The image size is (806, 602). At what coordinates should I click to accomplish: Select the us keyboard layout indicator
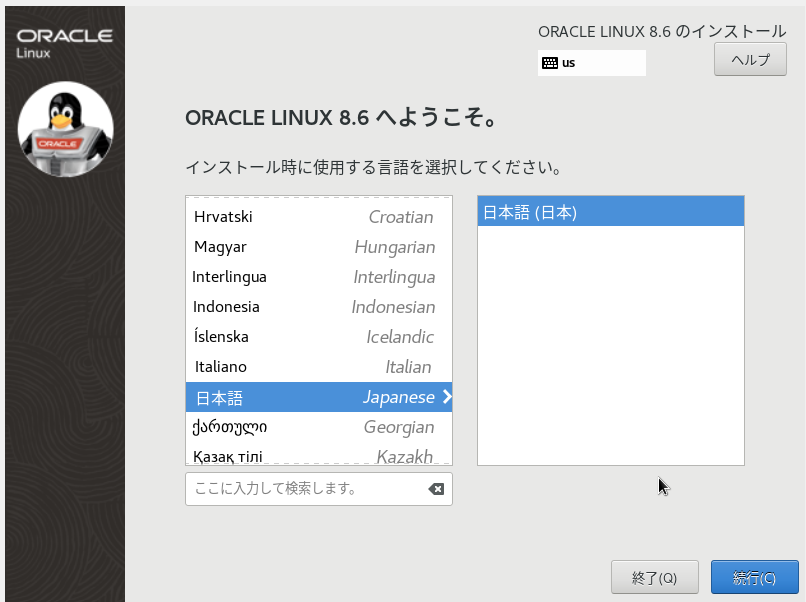(592, 63)
